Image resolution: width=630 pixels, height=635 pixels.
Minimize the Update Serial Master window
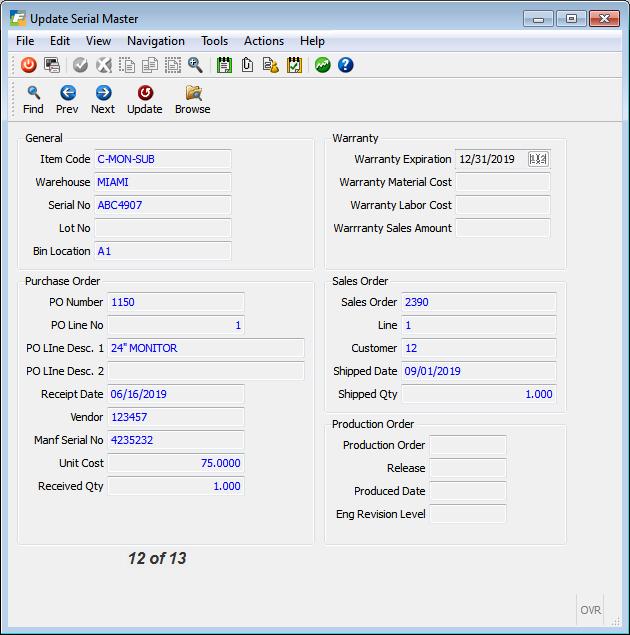pyautogui.click(x=538, y=19)
